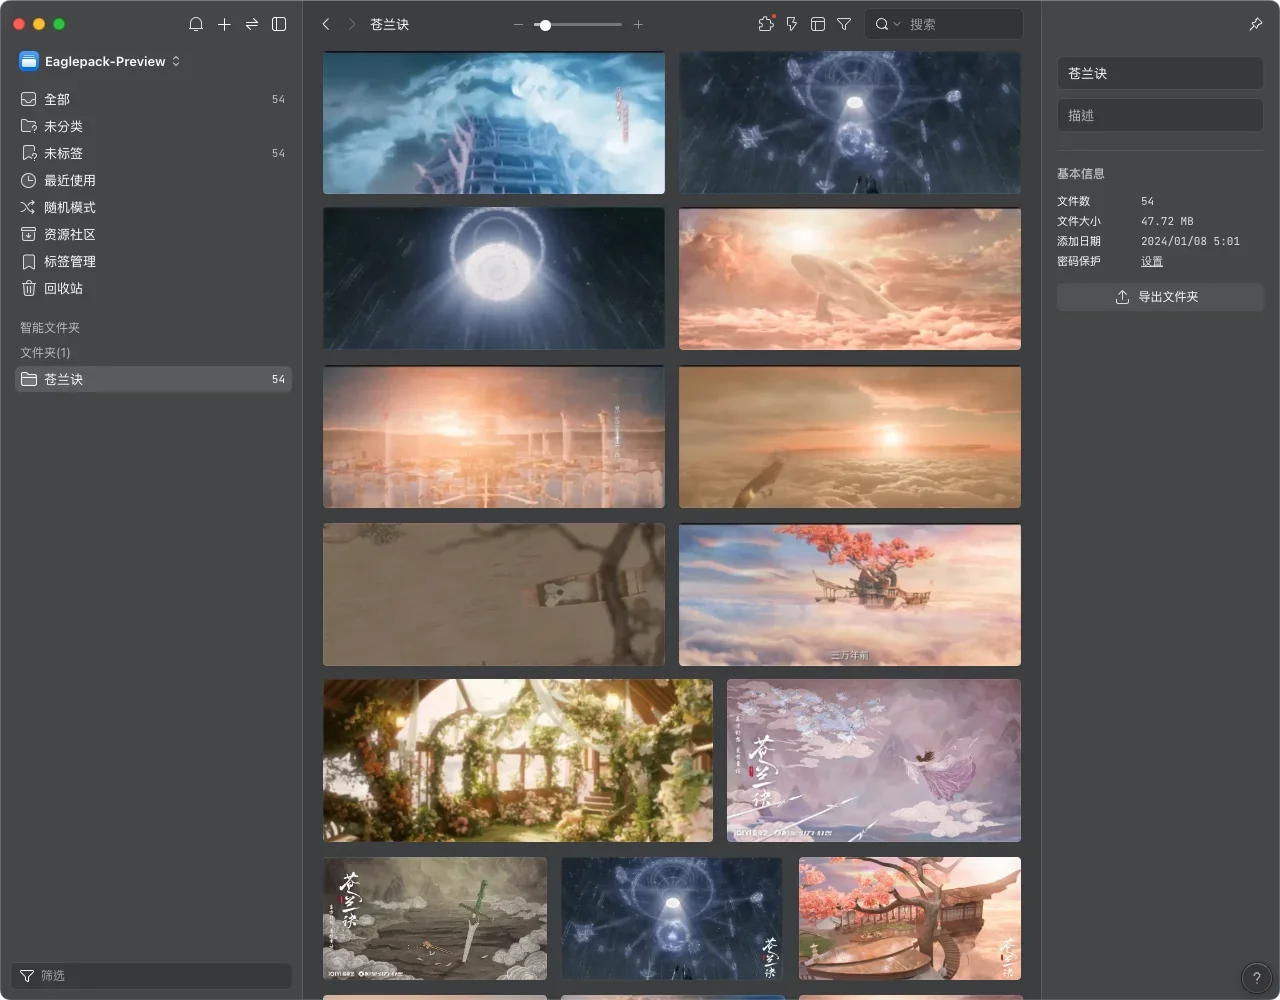Open the large magic circle thumbnail without logo
The height and width of the screenshot is (1000, 1280).
(850, 122)
